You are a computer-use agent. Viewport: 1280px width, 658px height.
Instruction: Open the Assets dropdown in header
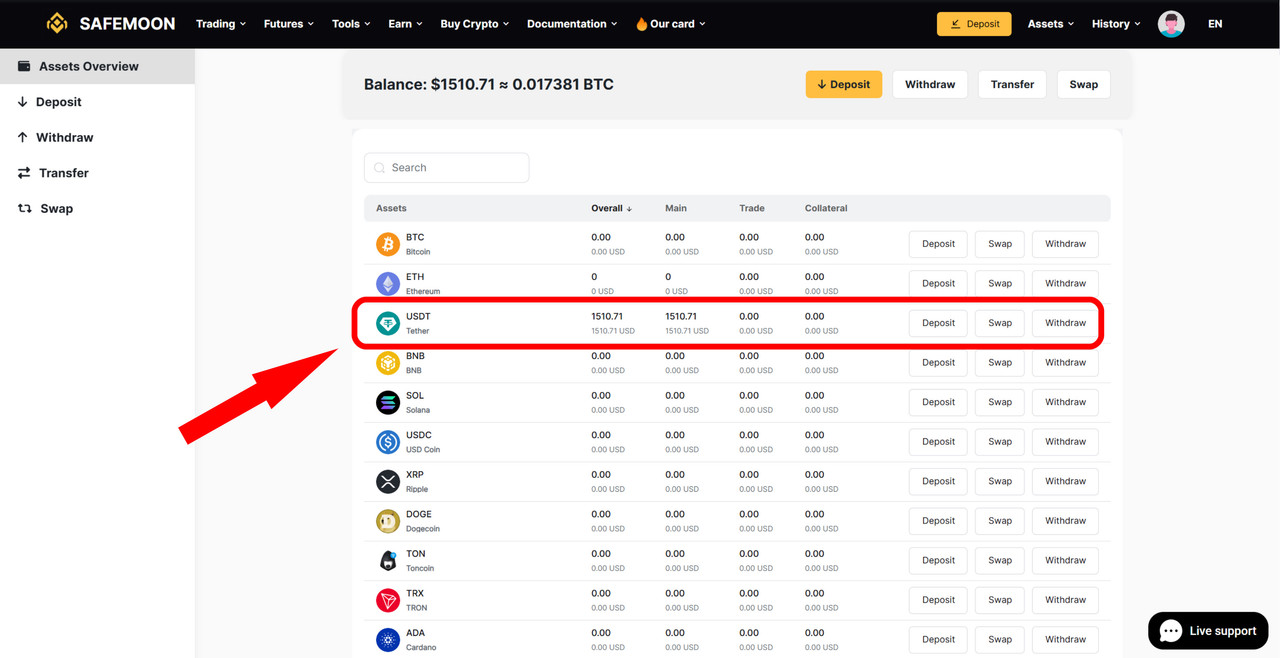[1051, 24]
